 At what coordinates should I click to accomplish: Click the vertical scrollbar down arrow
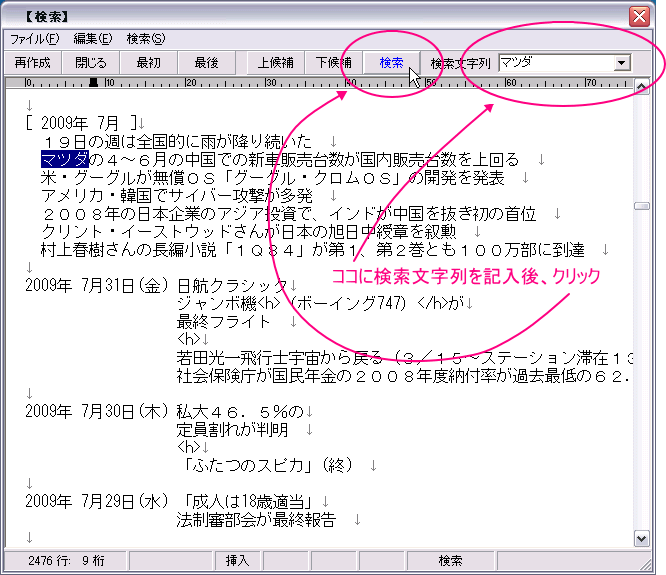(x=642, y=539)
